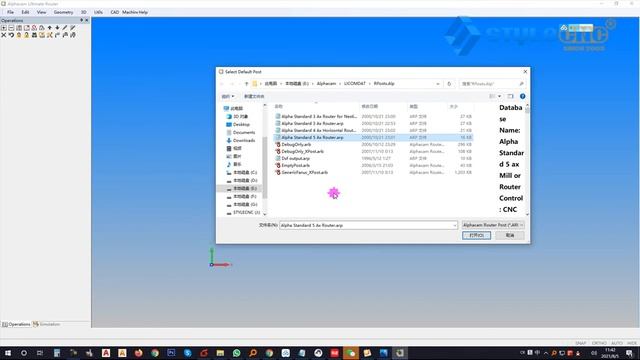Toggle ORTHO in the status bar

click(599, 343)
